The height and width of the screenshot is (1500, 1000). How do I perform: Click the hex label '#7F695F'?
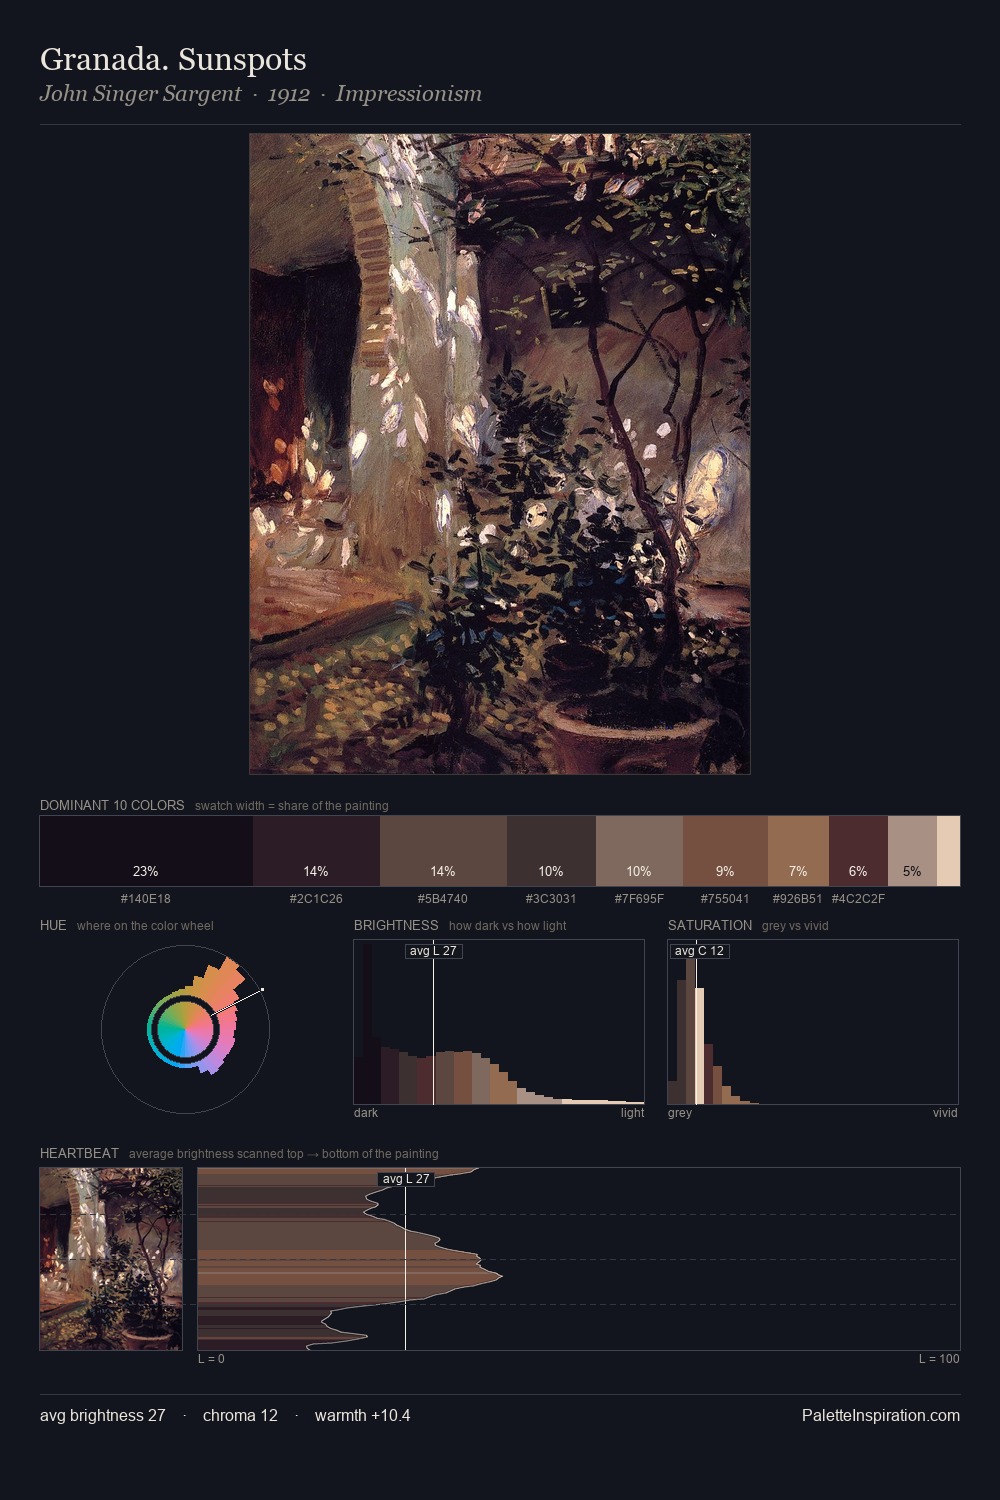(639, 899)
